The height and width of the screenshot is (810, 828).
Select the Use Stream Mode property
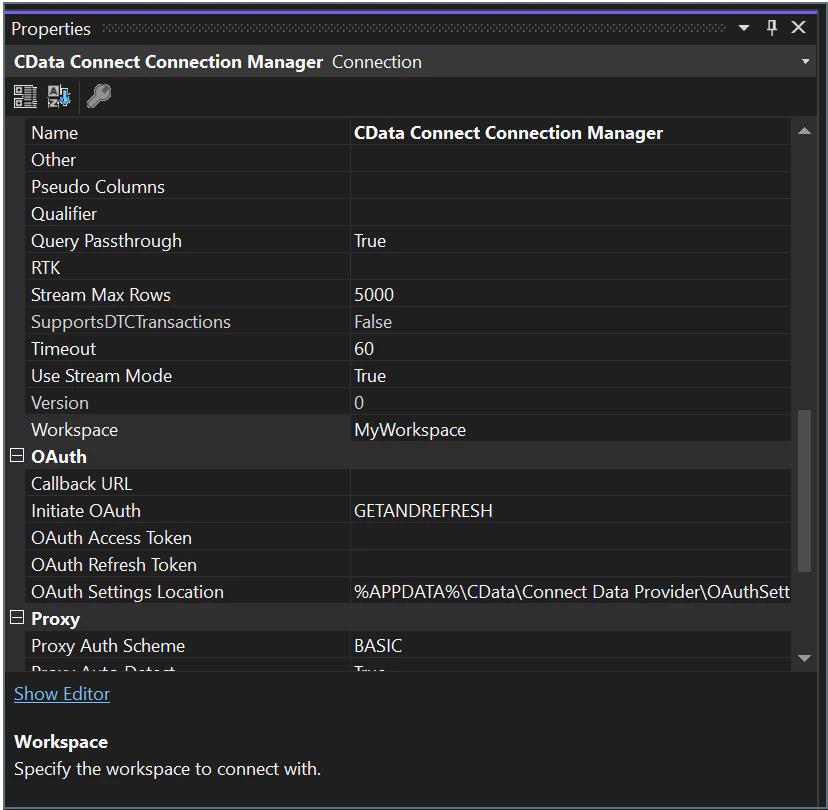click(187, 375)
